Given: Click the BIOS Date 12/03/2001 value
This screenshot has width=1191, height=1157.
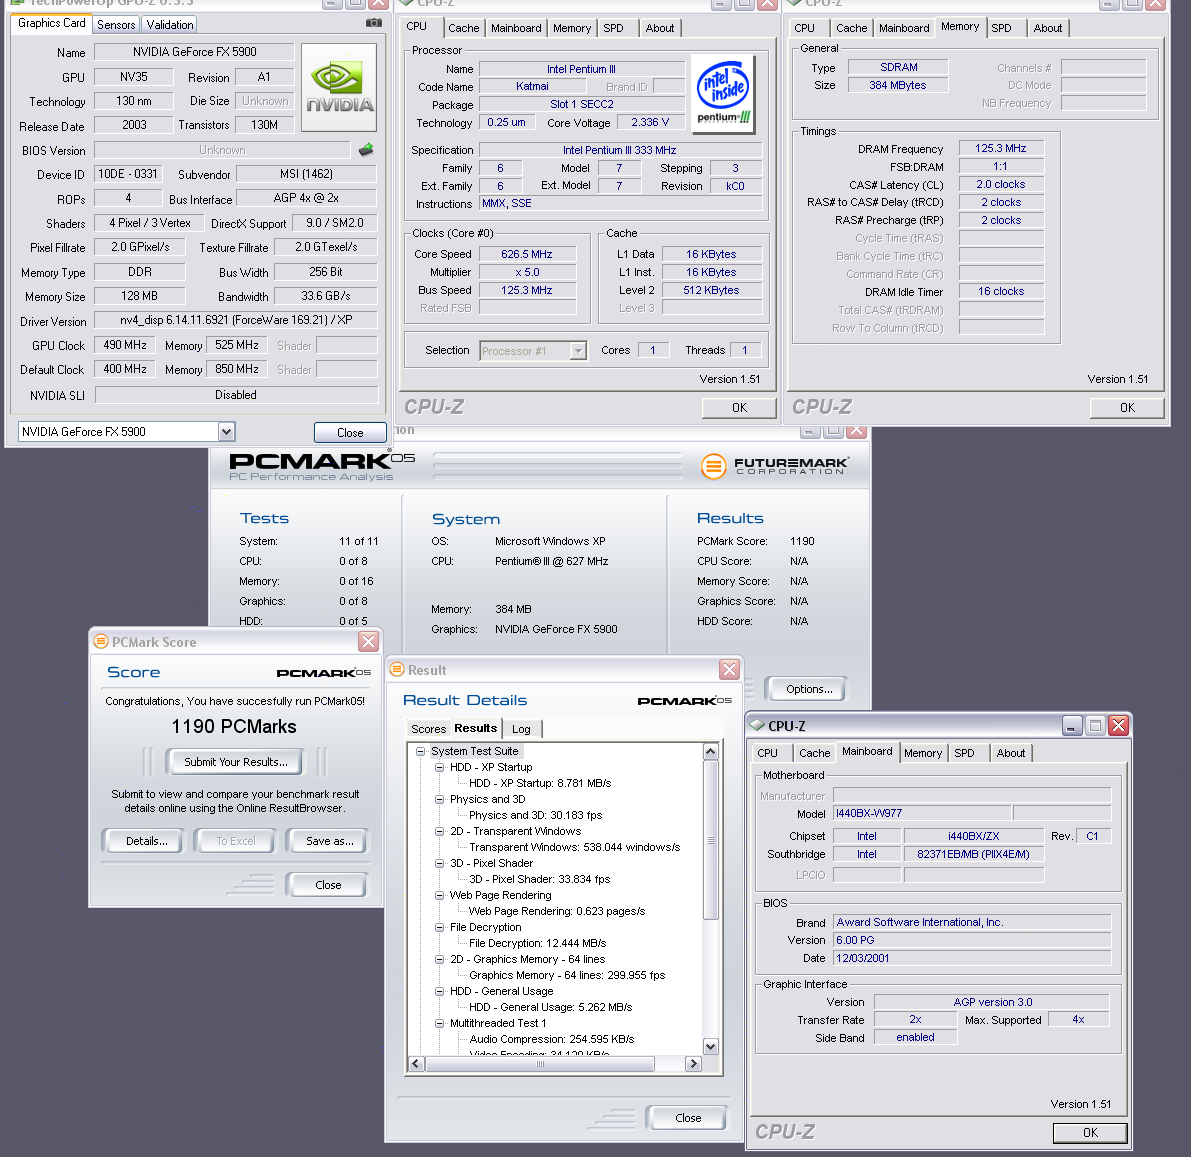Looking at the screenshot, I should pyautogui.click(x=971, y=958).
